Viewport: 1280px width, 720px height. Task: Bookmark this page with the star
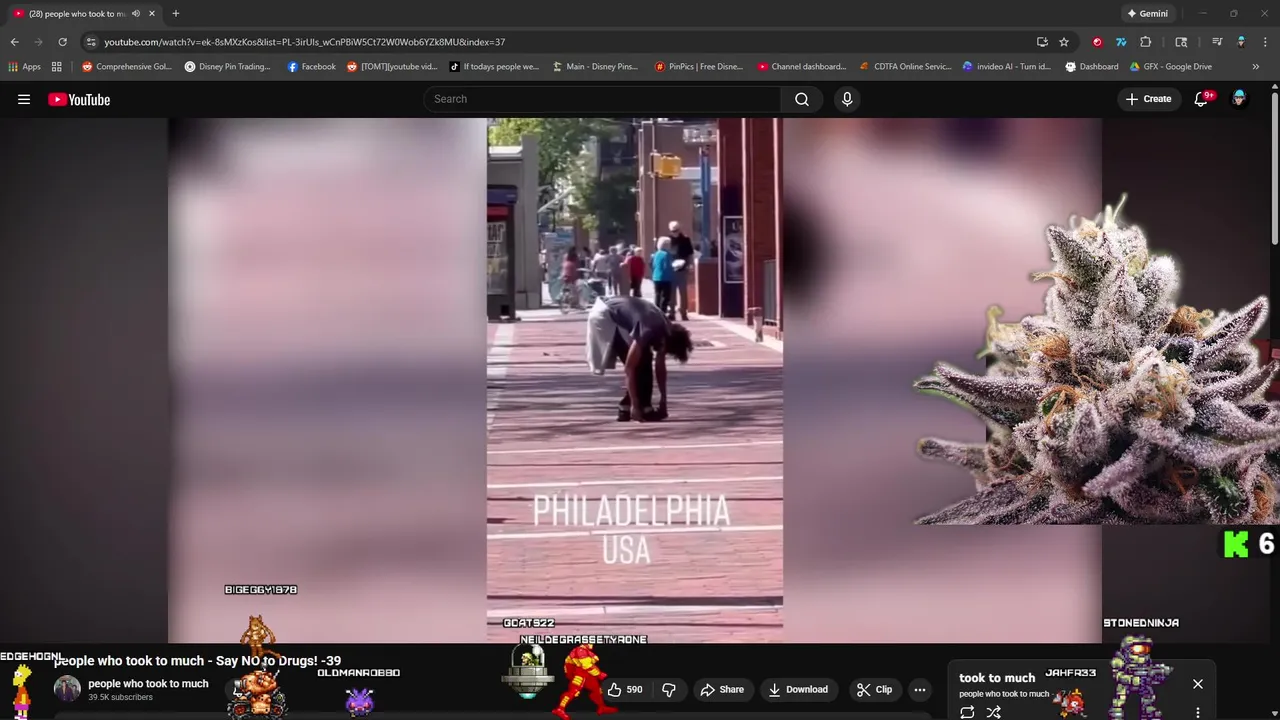click(1064, 42)
